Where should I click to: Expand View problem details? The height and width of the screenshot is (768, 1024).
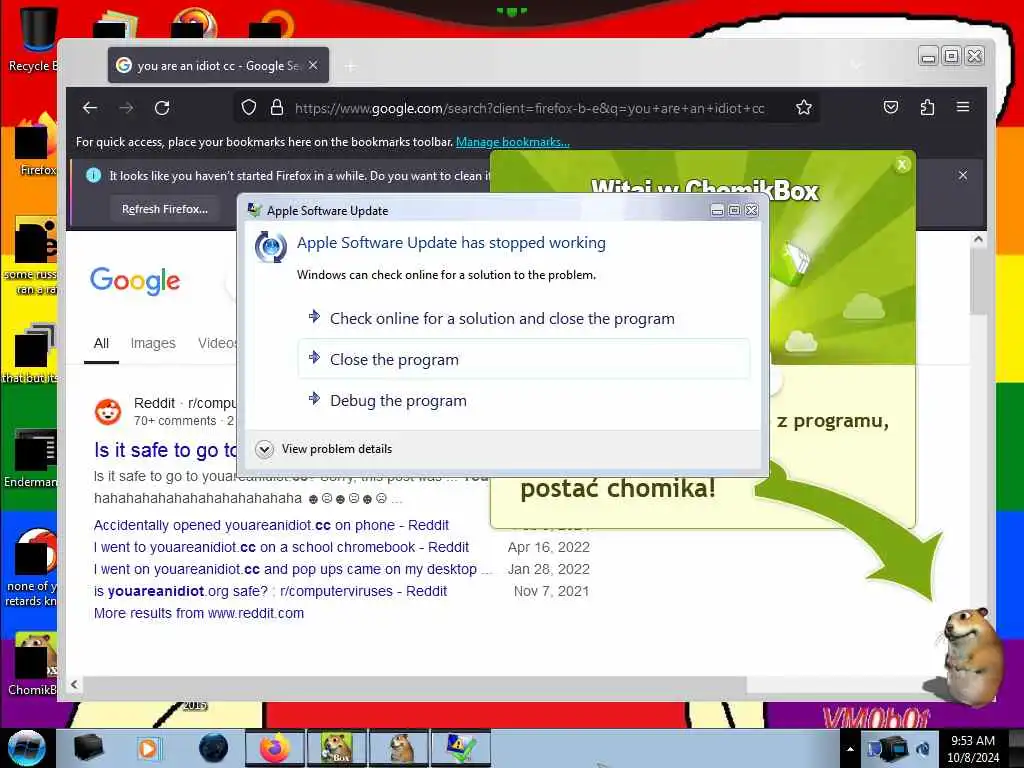(x=324, y=449)
